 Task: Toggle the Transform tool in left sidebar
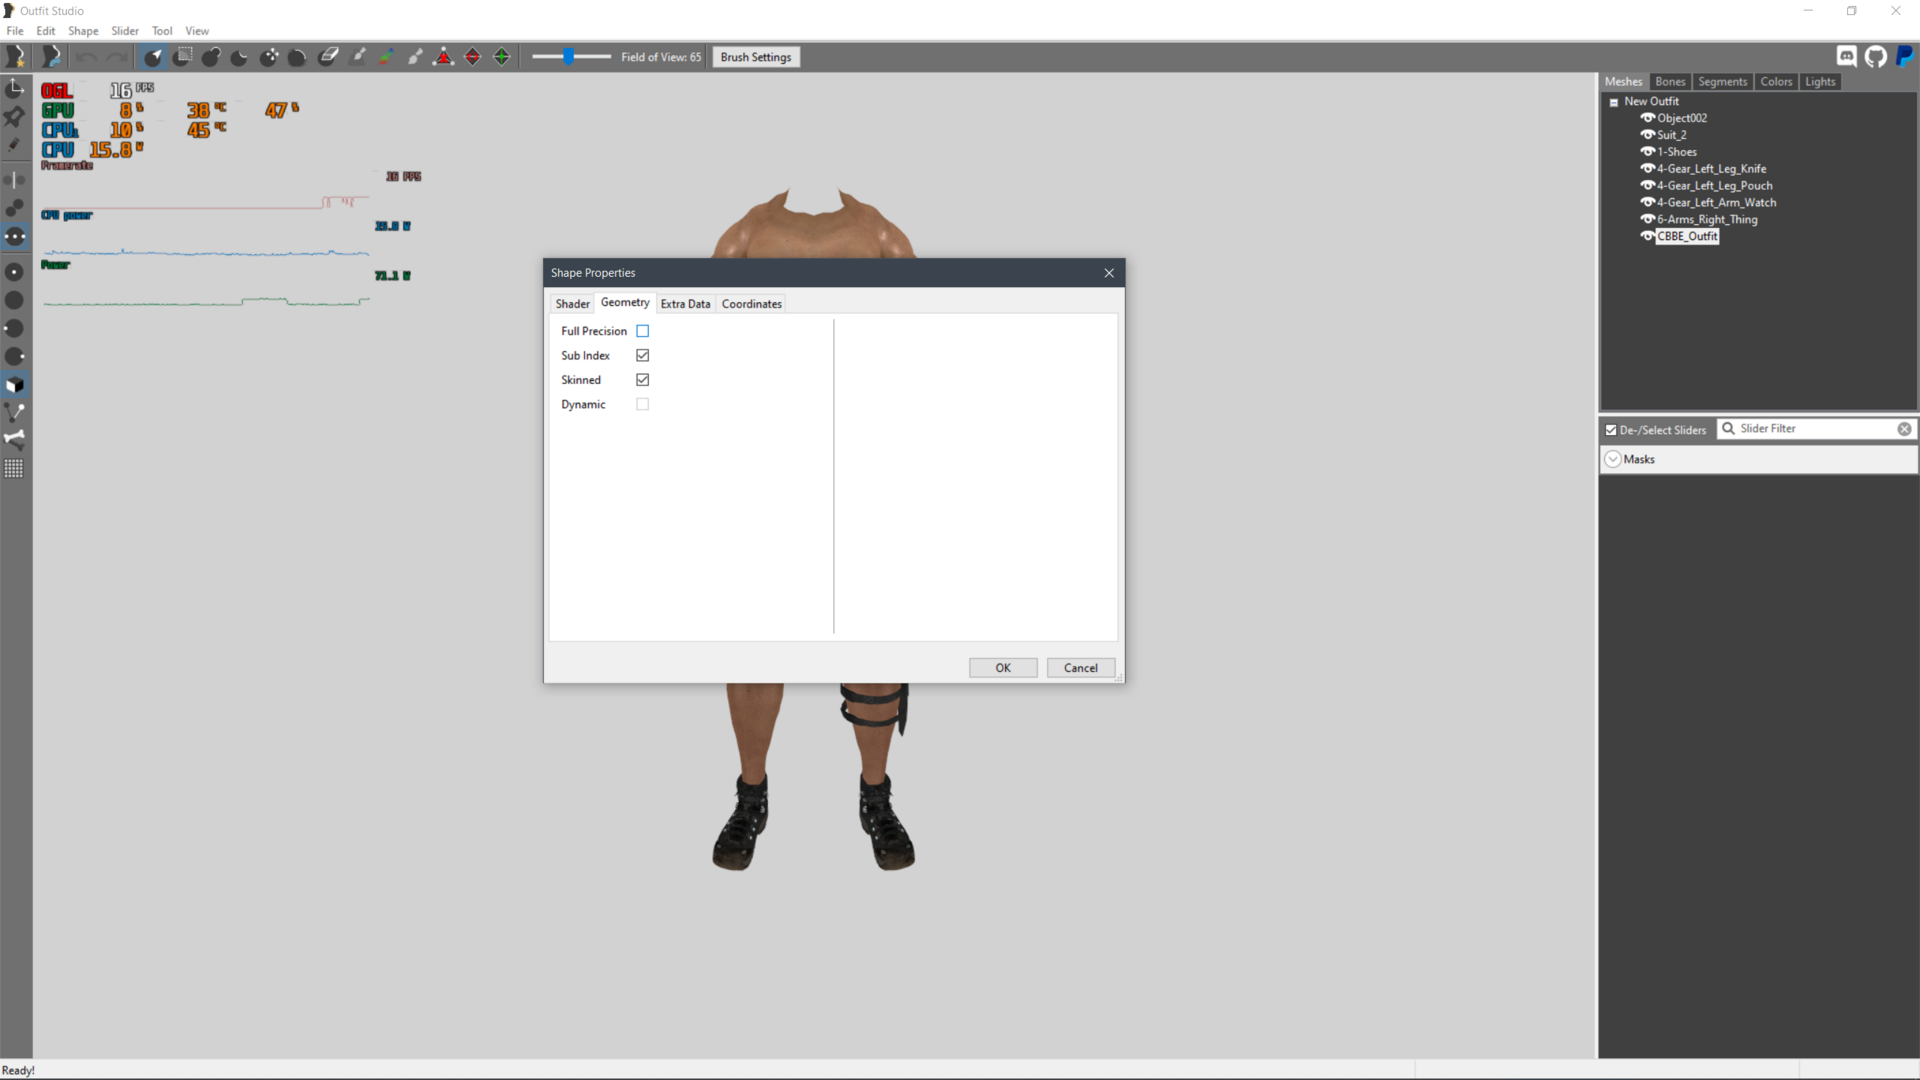15,89
